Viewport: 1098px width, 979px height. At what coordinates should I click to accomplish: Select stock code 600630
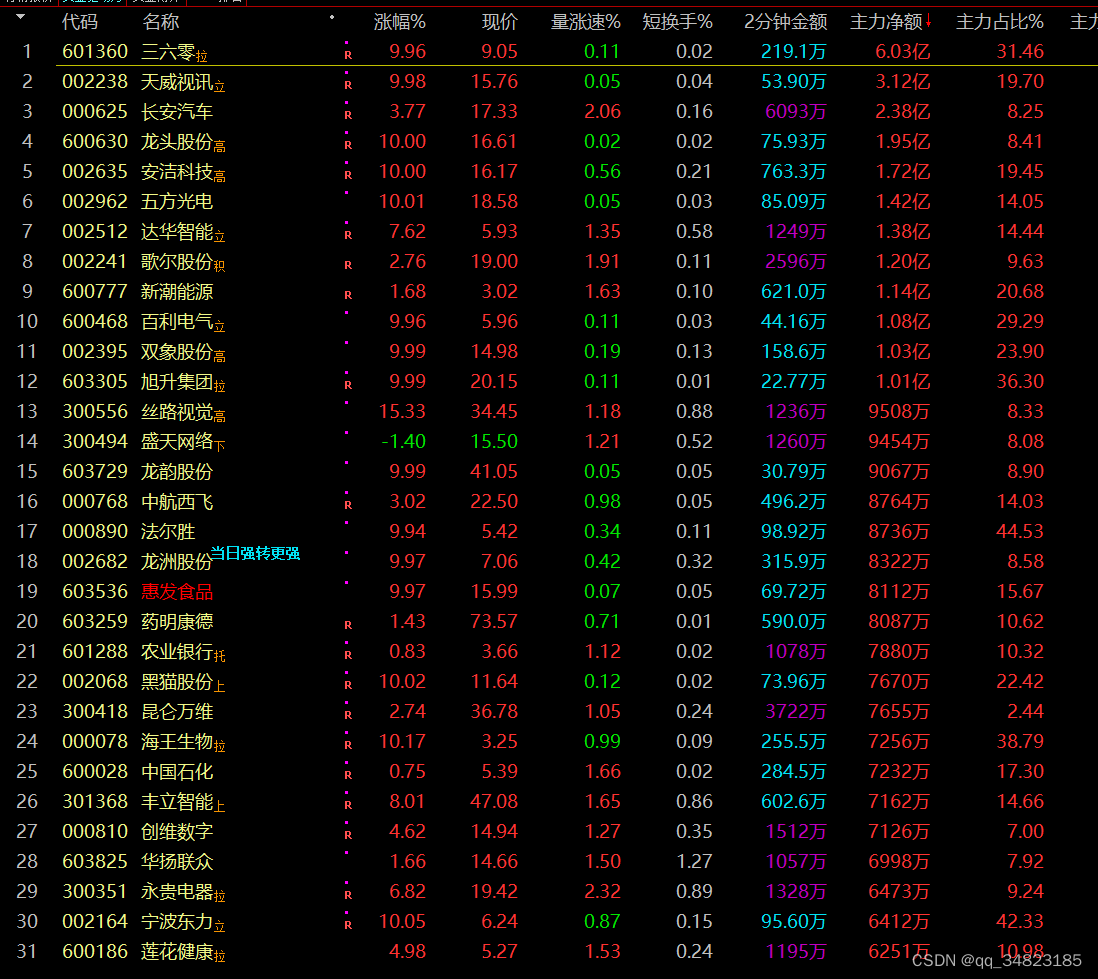(x=95, y=142)
